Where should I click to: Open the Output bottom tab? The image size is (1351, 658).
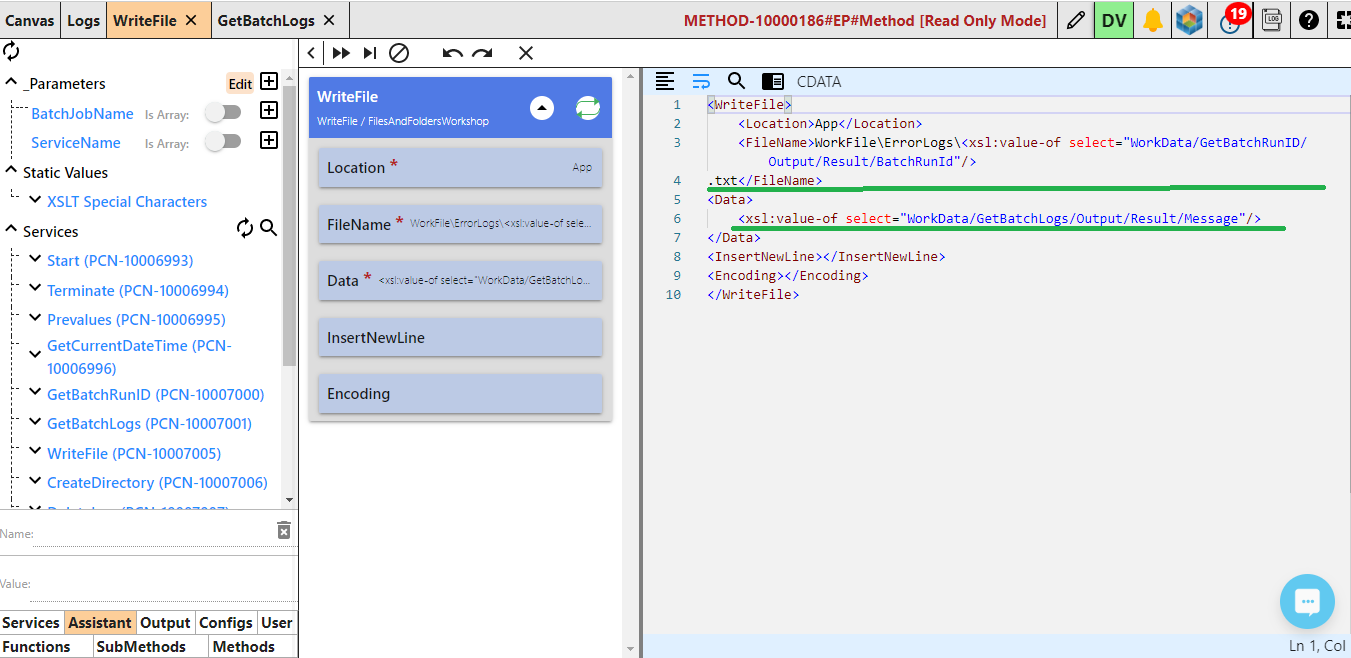pos(165,622)
